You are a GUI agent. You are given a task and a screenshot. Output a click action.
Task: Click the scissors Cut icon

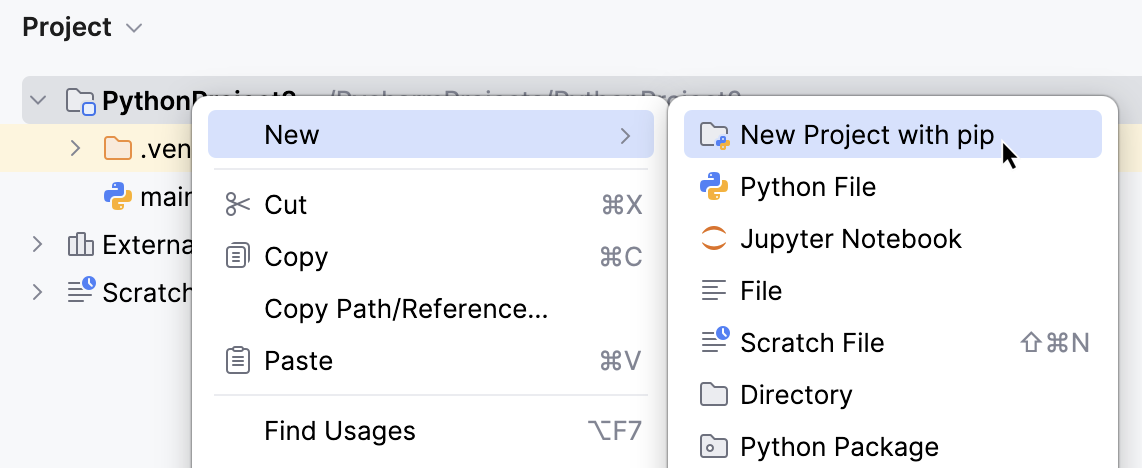tap(237, 205)
